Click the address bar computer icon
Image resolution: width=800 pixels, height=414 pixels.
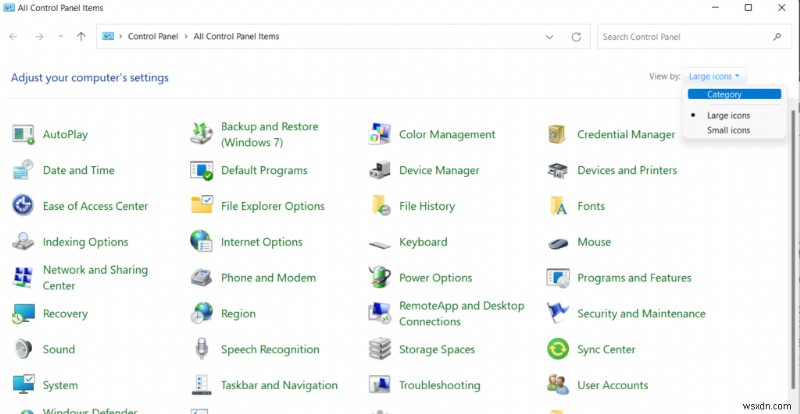[108, 36]
